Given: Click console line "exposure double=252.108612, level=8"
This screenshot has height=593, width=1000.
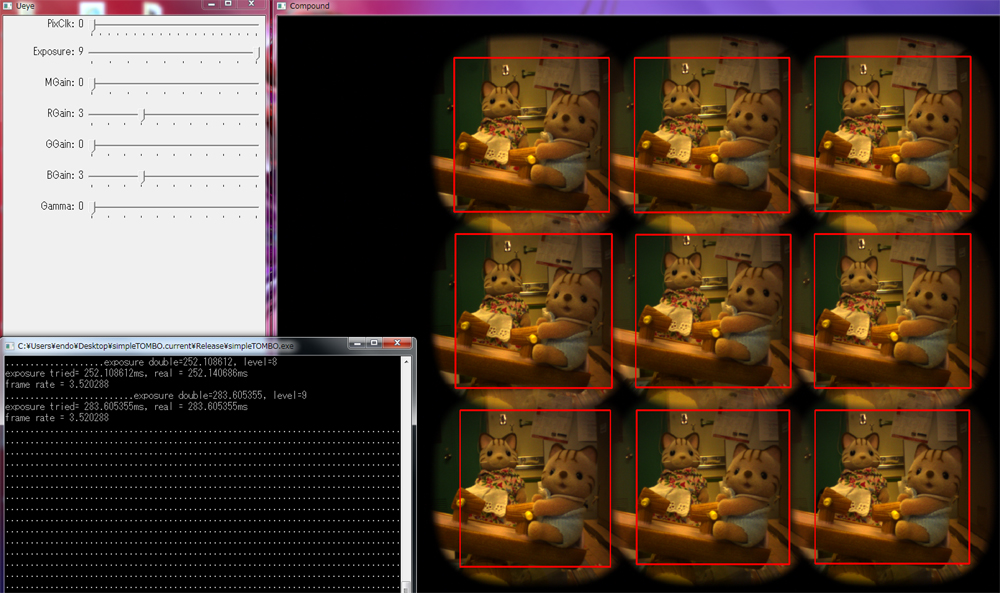Looking at the screenshot, I should [x=190, y=362].
